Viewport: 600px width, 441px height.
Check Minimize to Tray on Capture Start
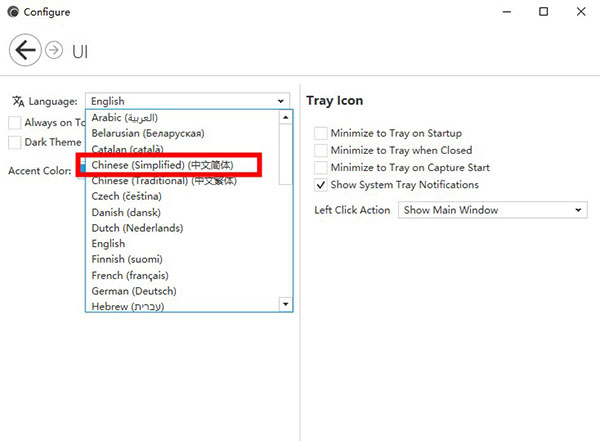tap(321, 168)
